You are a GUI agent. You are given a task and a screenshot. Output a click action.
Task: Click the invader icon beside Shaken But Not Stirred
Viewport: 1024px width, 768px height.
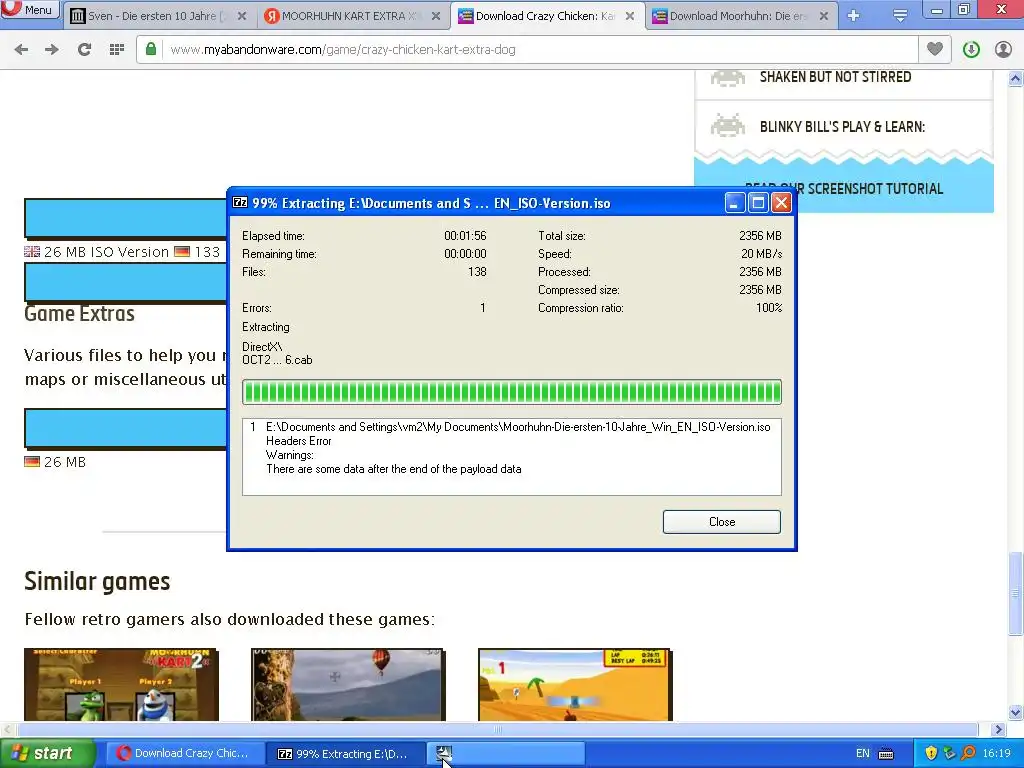click(x=728, y=78)
